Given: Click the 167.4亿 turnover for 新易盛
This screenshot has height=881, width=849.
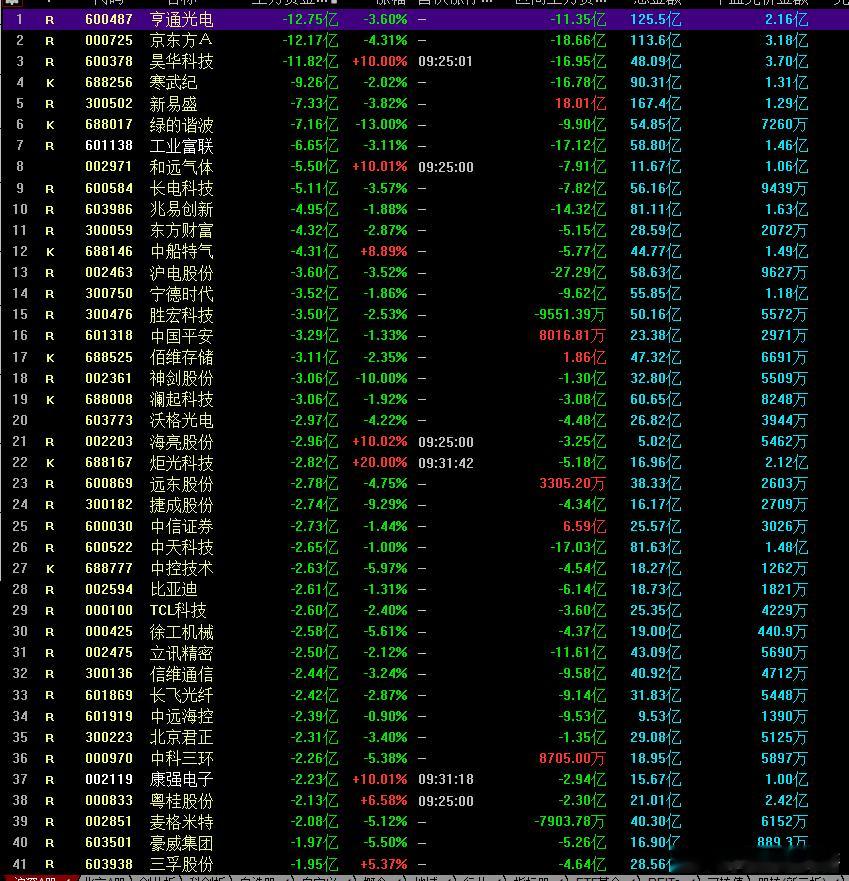Looking at the screenshot, I should pyautogui.click(x=655, y=103).
